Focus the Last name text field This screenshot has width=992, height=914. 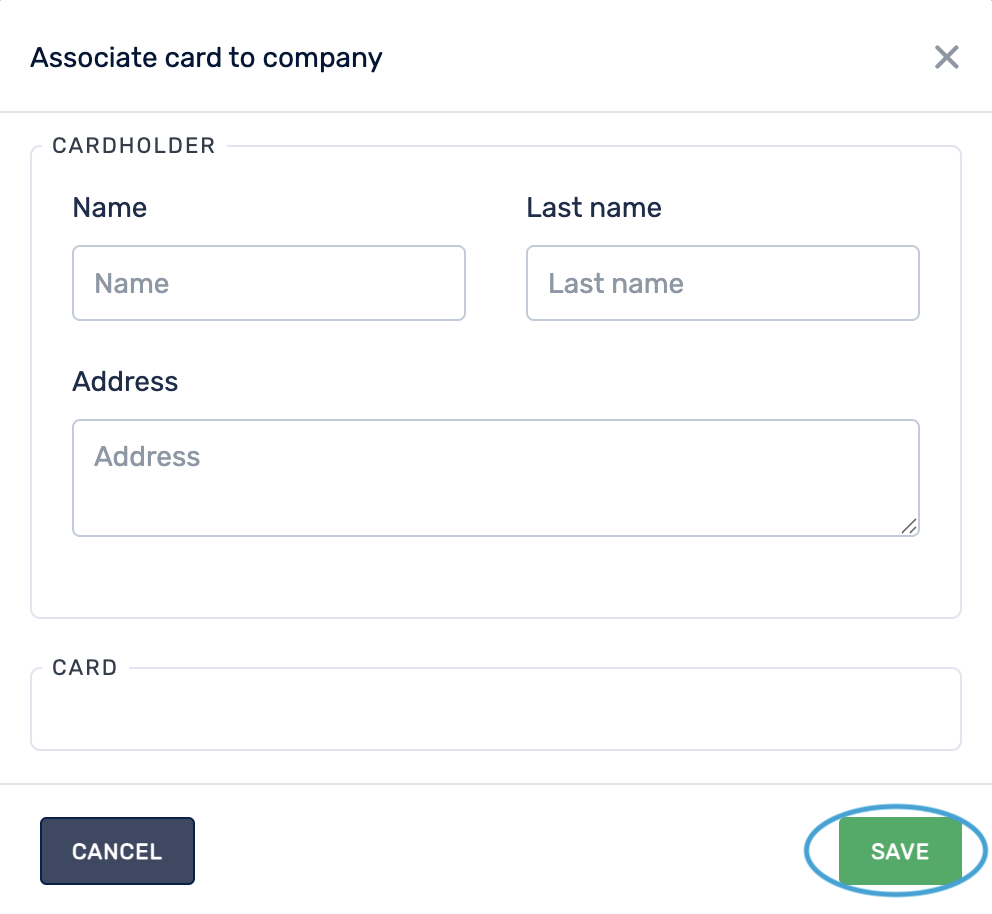[x=722, y=283]
